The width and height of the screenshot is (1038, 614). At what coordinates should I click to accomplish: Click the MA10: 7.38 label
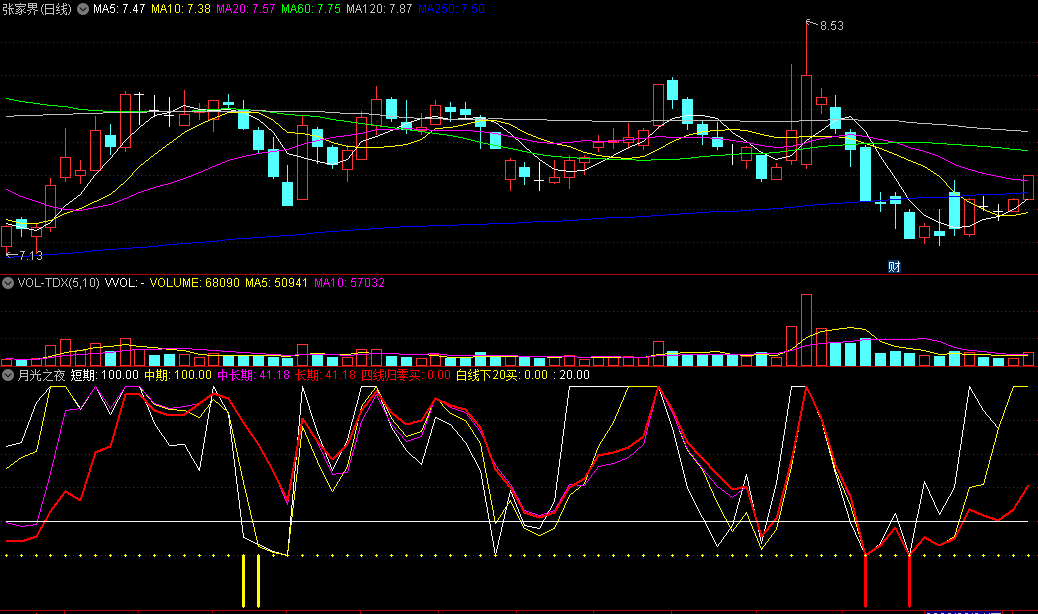[181, 9]
